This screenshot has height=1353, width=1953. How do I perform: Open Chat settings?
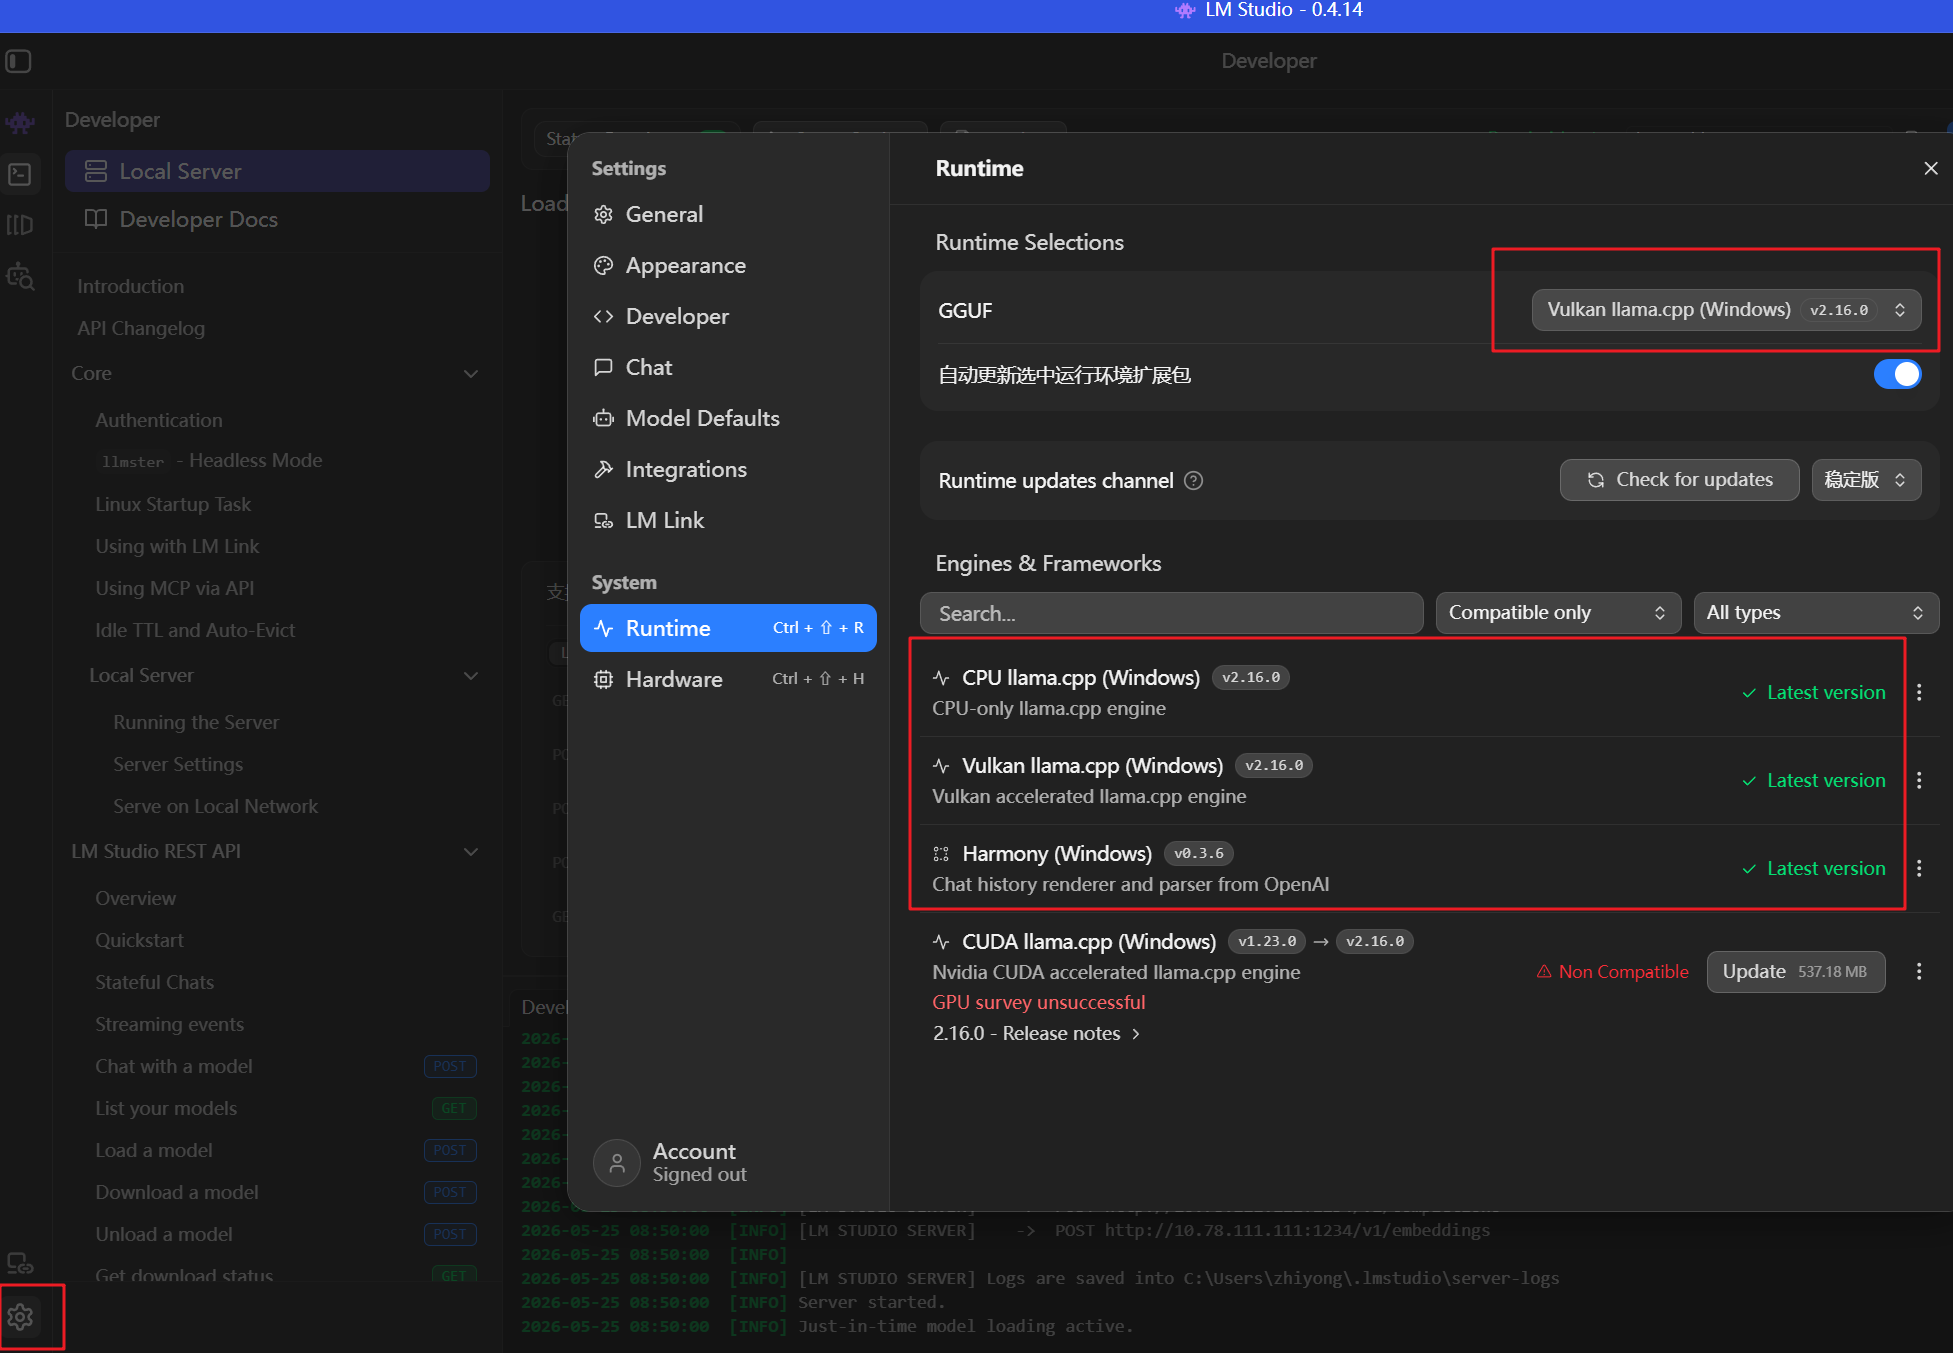point(728,367)
